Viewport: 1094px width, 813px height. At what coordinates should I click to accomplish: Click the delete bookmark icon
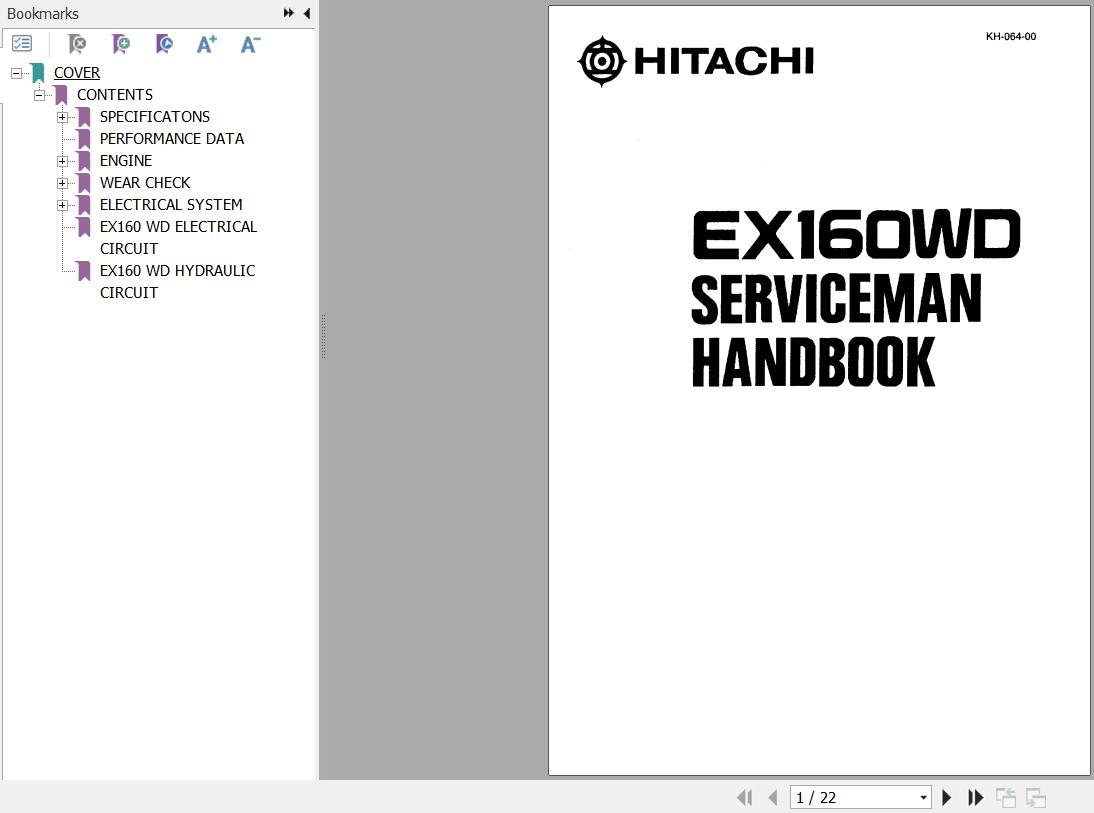(x=77, y=44)
